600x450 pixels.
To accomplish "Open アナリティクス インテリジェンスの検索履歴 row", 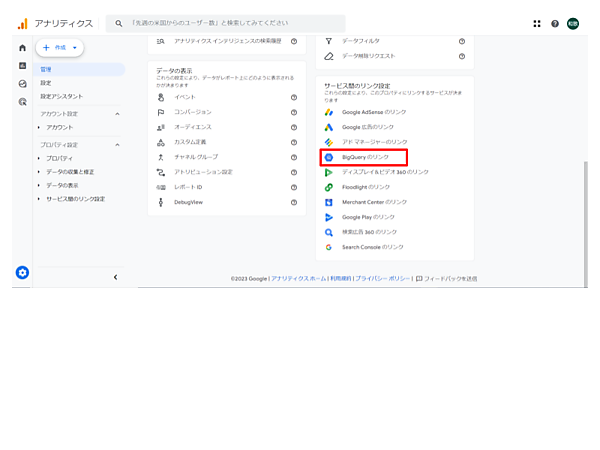I will coord(227,41).
